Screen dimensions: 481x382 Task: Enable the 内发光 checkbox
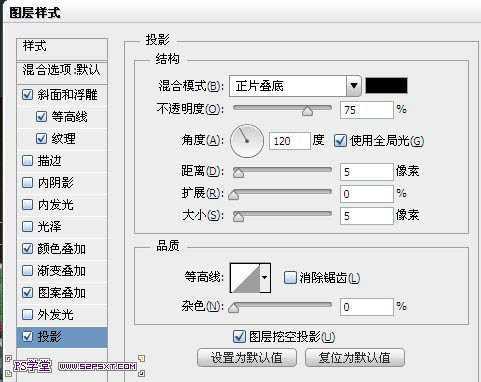pos(27,205)
